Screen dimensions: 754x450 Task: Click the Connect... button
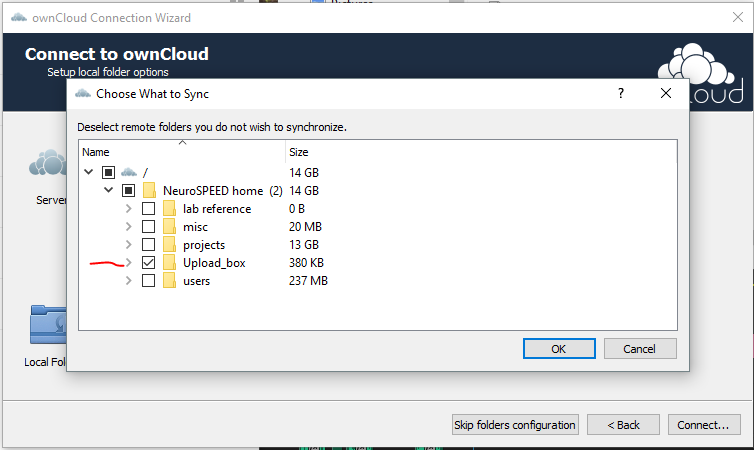pos(704,425)
